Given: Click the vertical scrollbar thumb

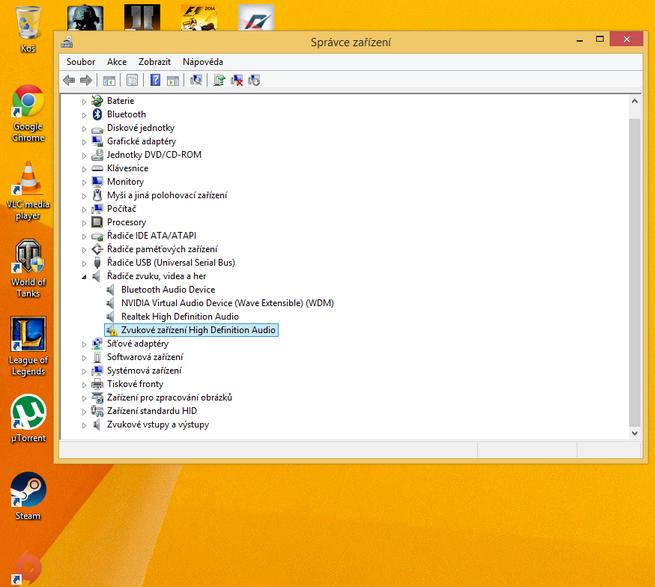Looking at the screenshot, I should pos(635,272).
